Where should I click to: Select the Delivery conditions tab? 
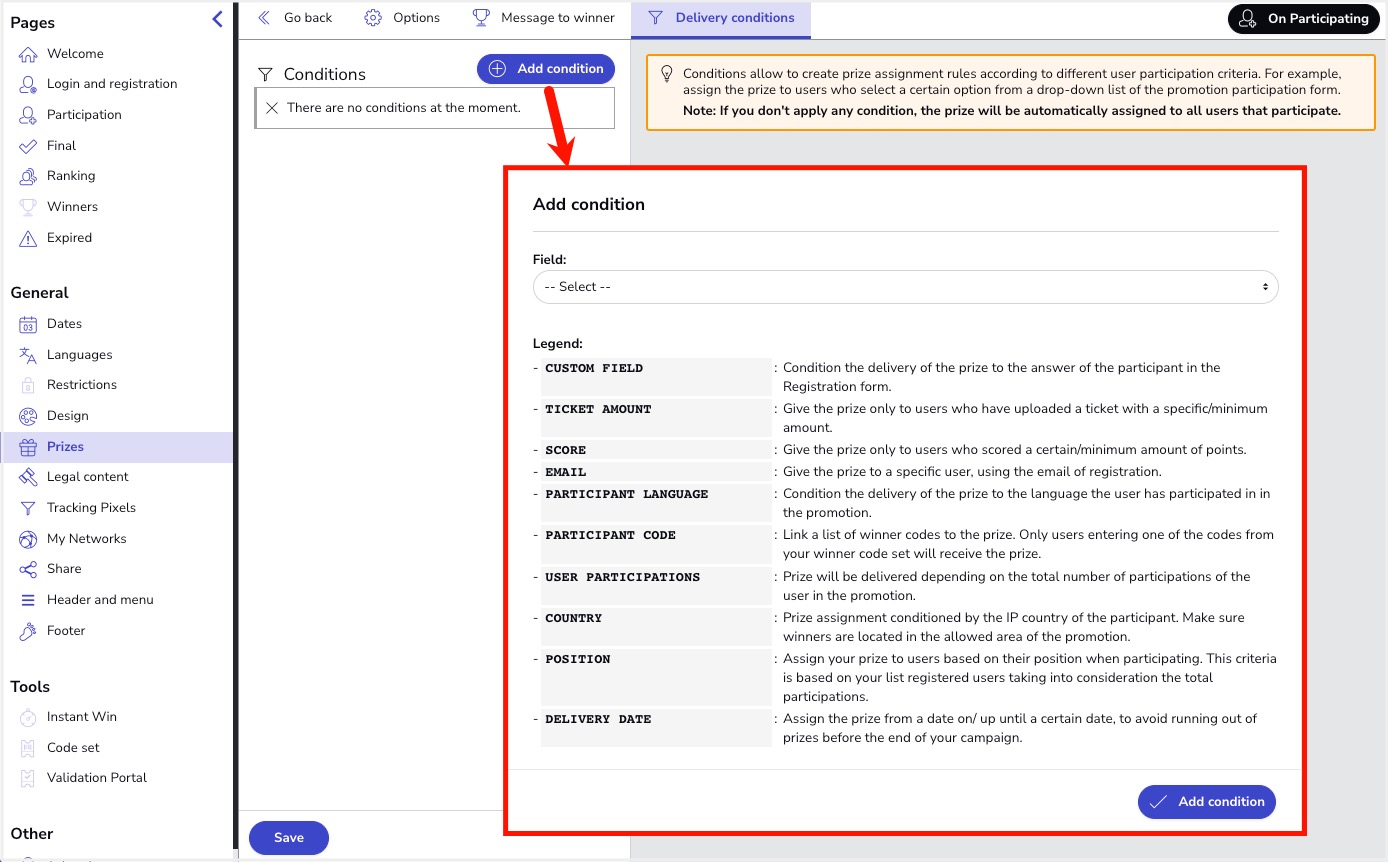721,18
